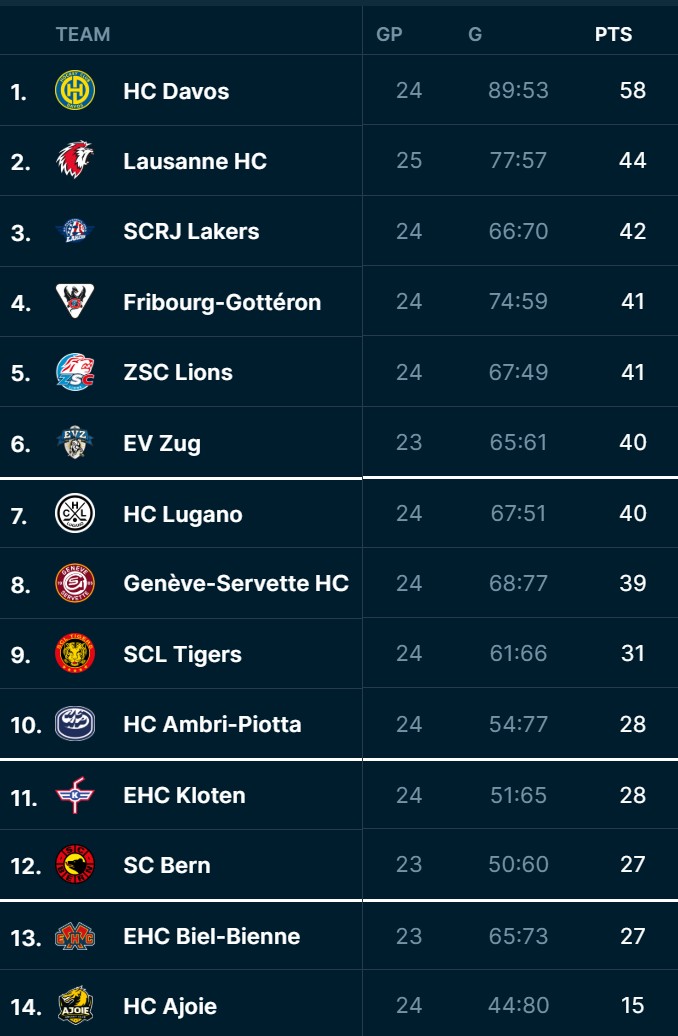Open the EHC Biel-Bienne team link
Viewport: 678px width, 1036px height.
(211, 936)
